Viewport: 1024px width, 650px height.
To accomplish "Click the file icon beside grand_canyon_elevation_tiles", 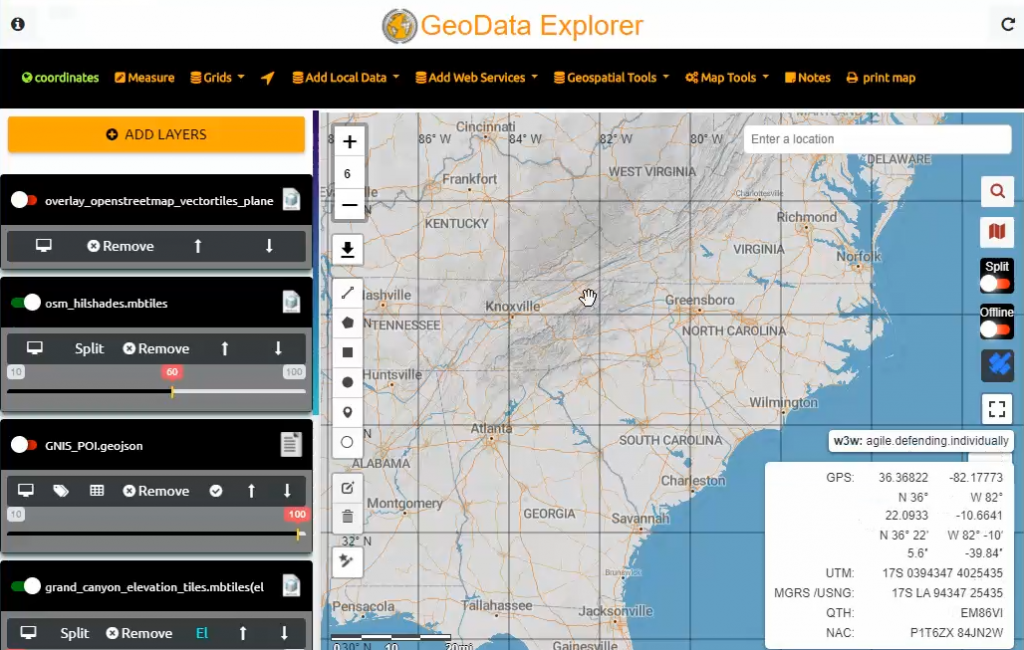I will tap(291, 585).
